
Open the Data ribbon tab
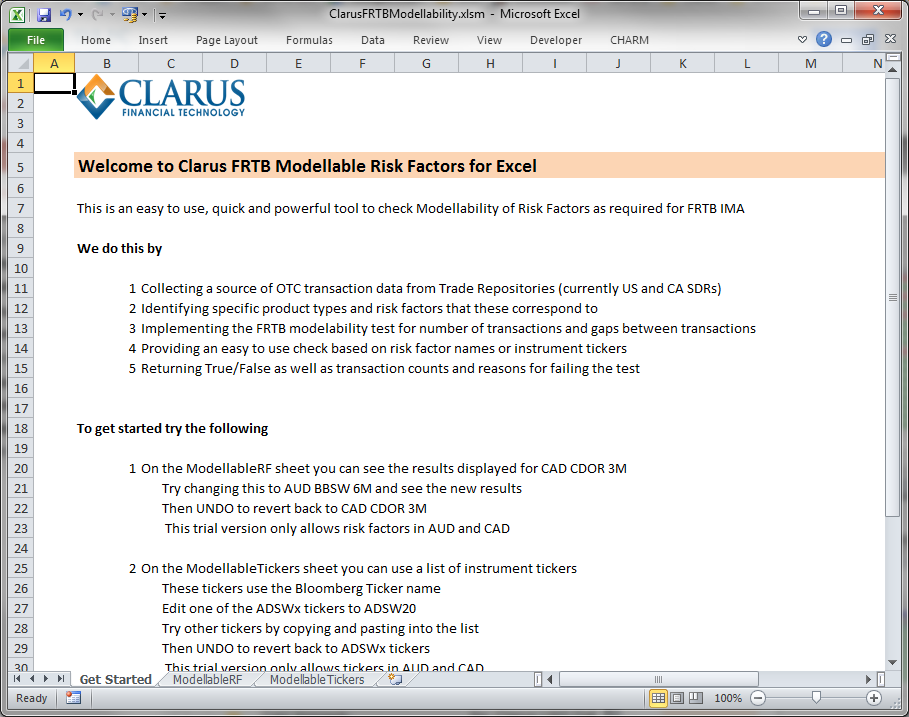point(373,40)
